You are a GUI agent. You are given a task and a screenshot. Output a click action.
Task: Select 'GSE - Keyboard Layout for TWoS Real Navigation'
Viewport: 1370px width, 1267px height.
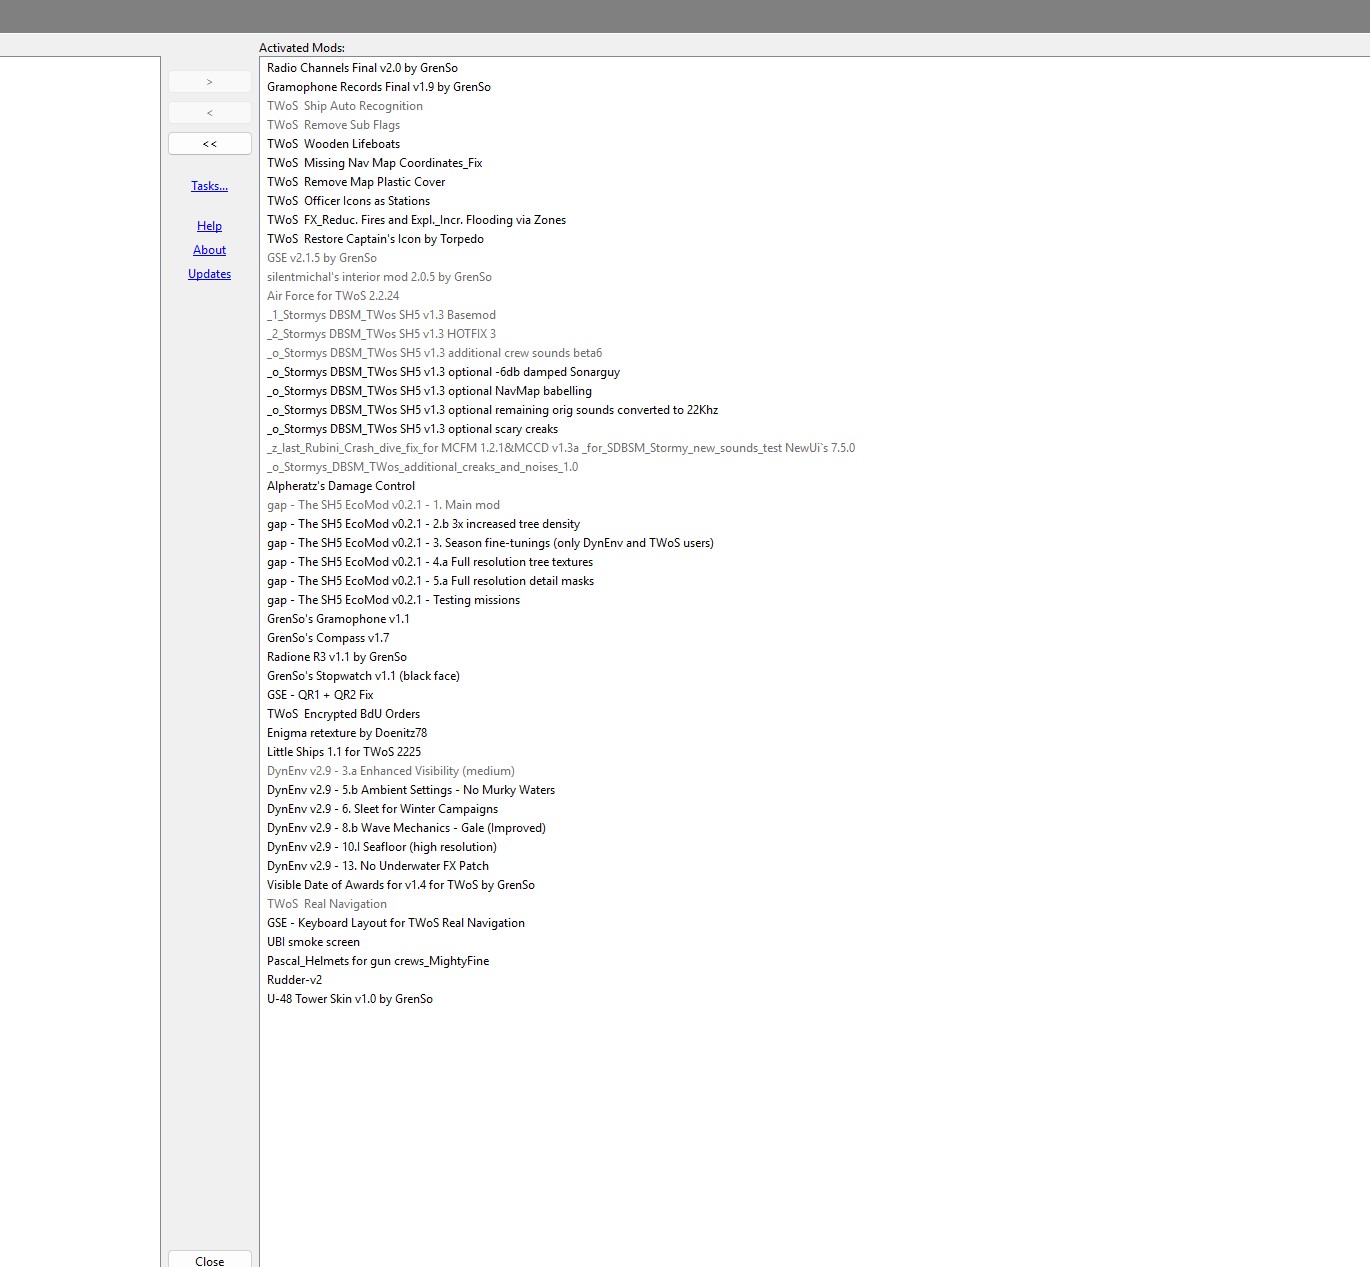pos(396,923)
